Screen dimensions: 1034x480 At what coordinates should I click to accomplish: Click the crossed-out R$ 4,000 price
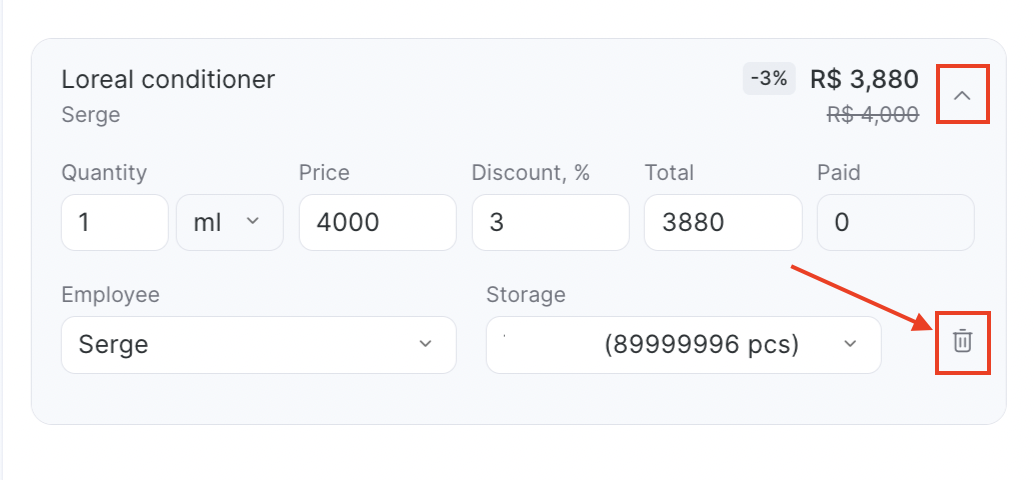tap(872, 114)
